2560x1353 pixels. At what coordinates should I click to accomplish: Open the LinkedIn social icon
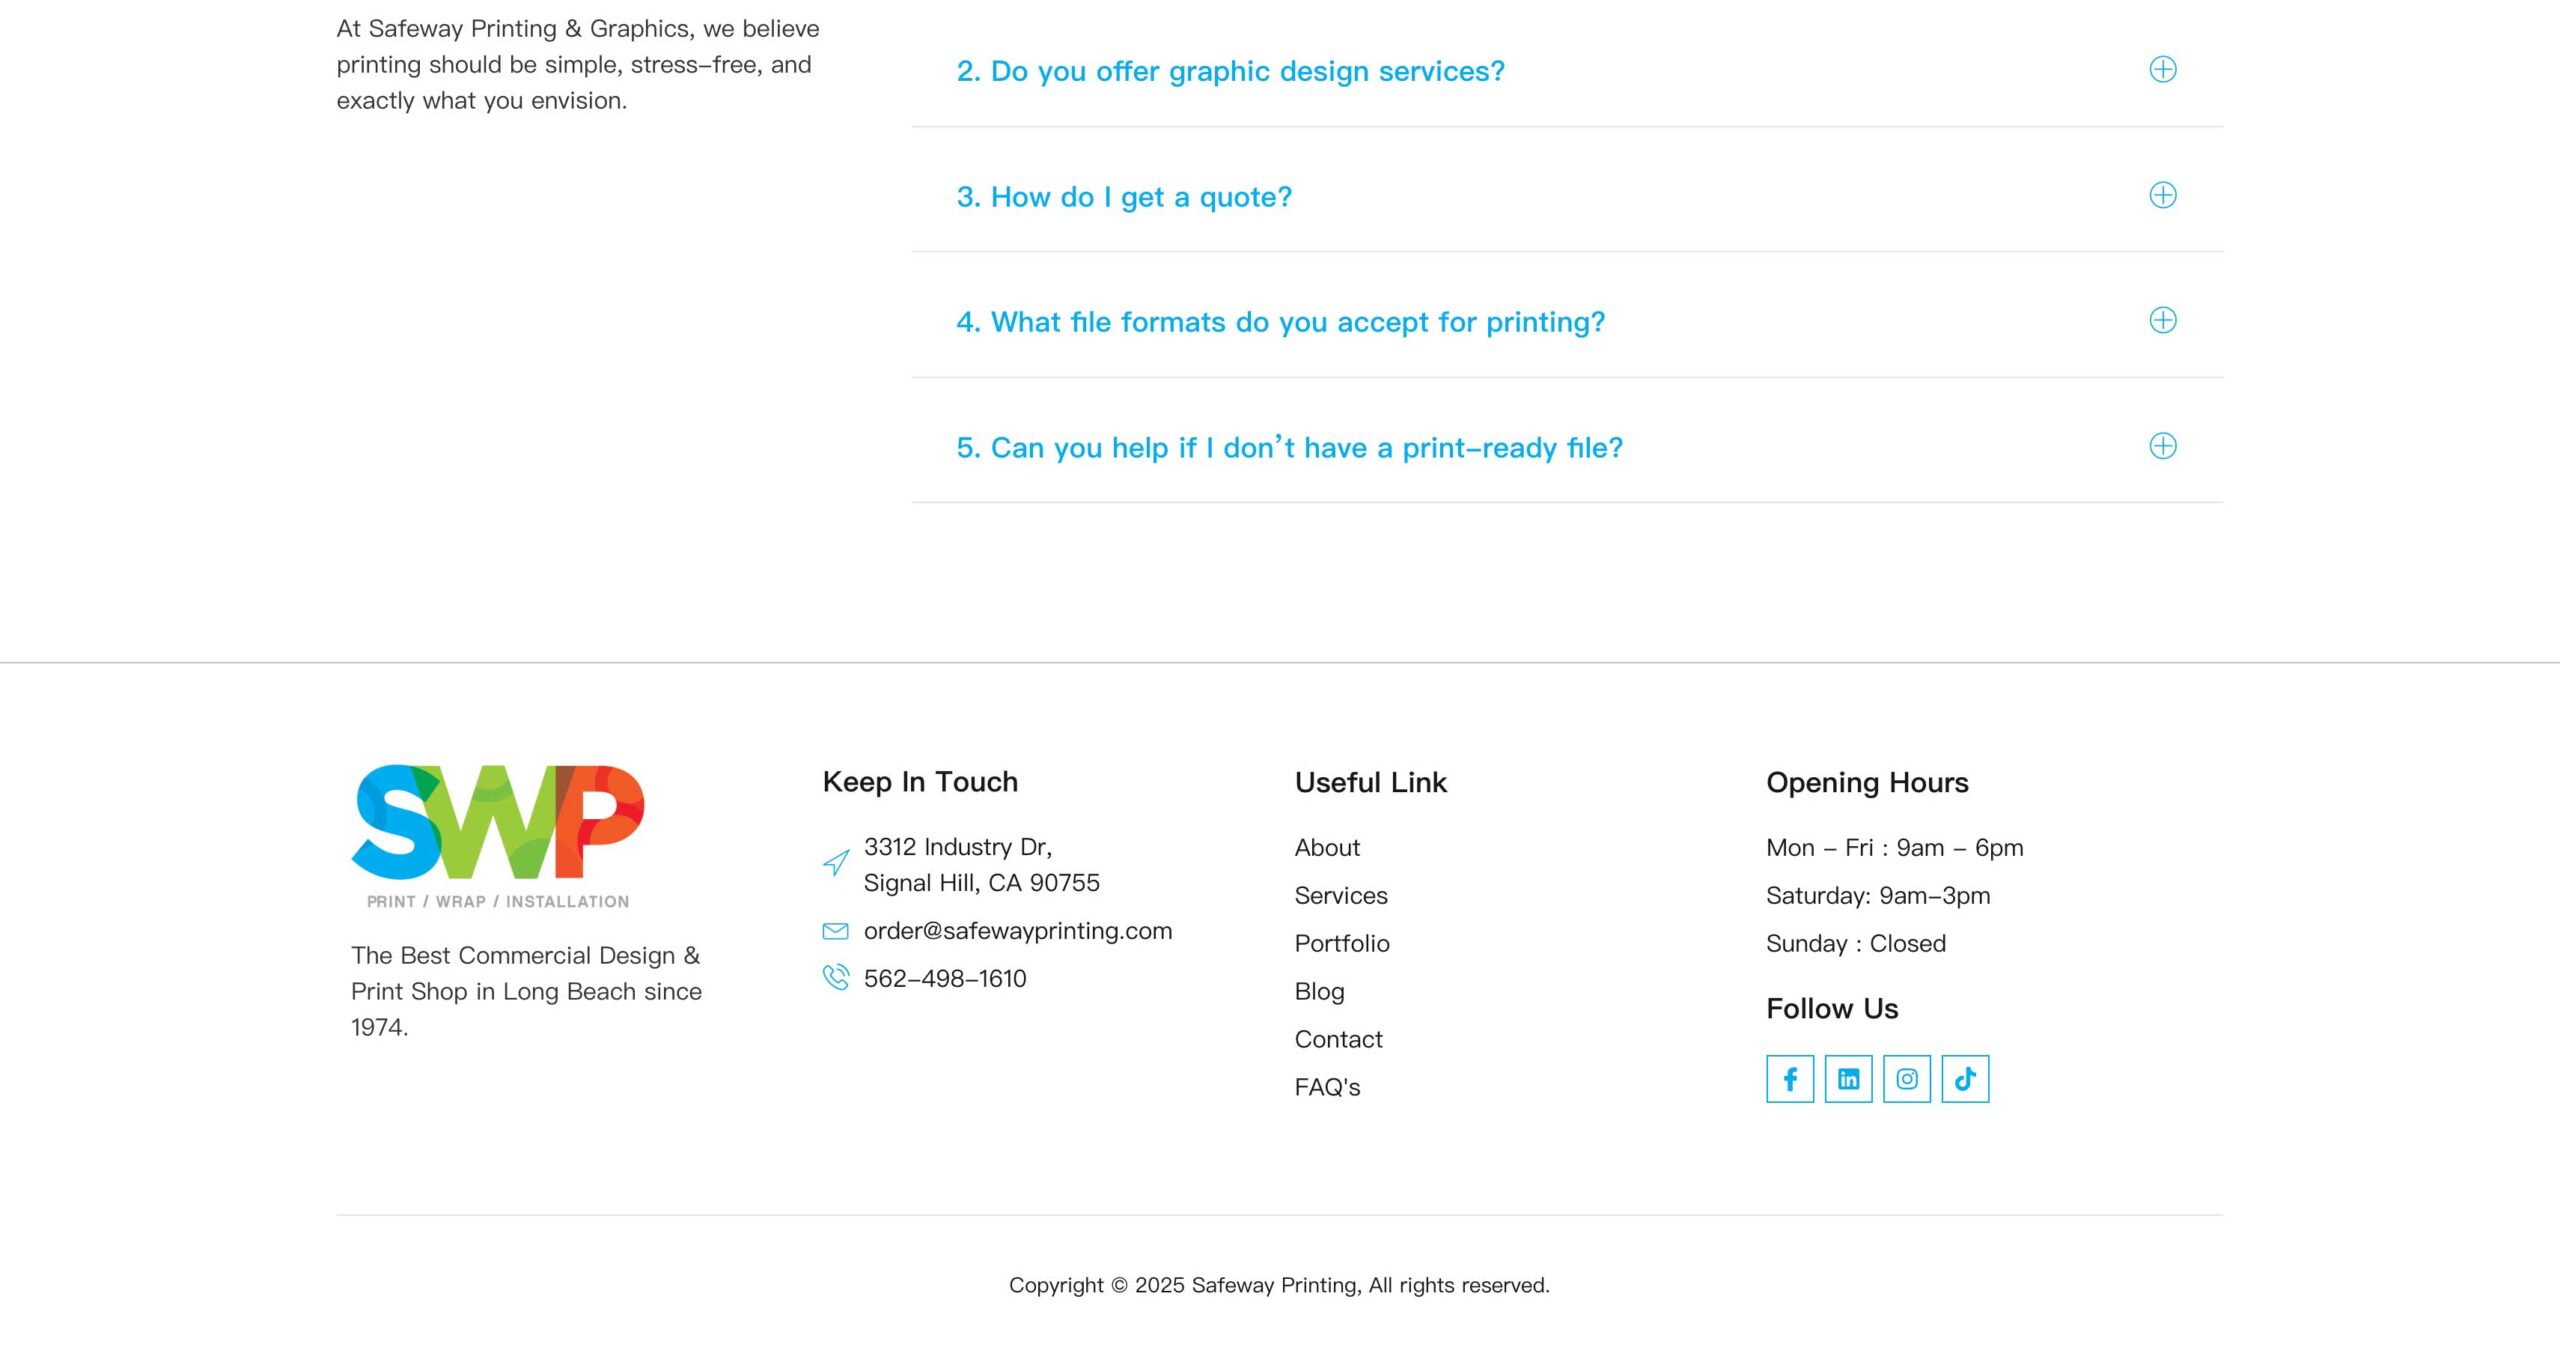(x=1848, y=1079)
